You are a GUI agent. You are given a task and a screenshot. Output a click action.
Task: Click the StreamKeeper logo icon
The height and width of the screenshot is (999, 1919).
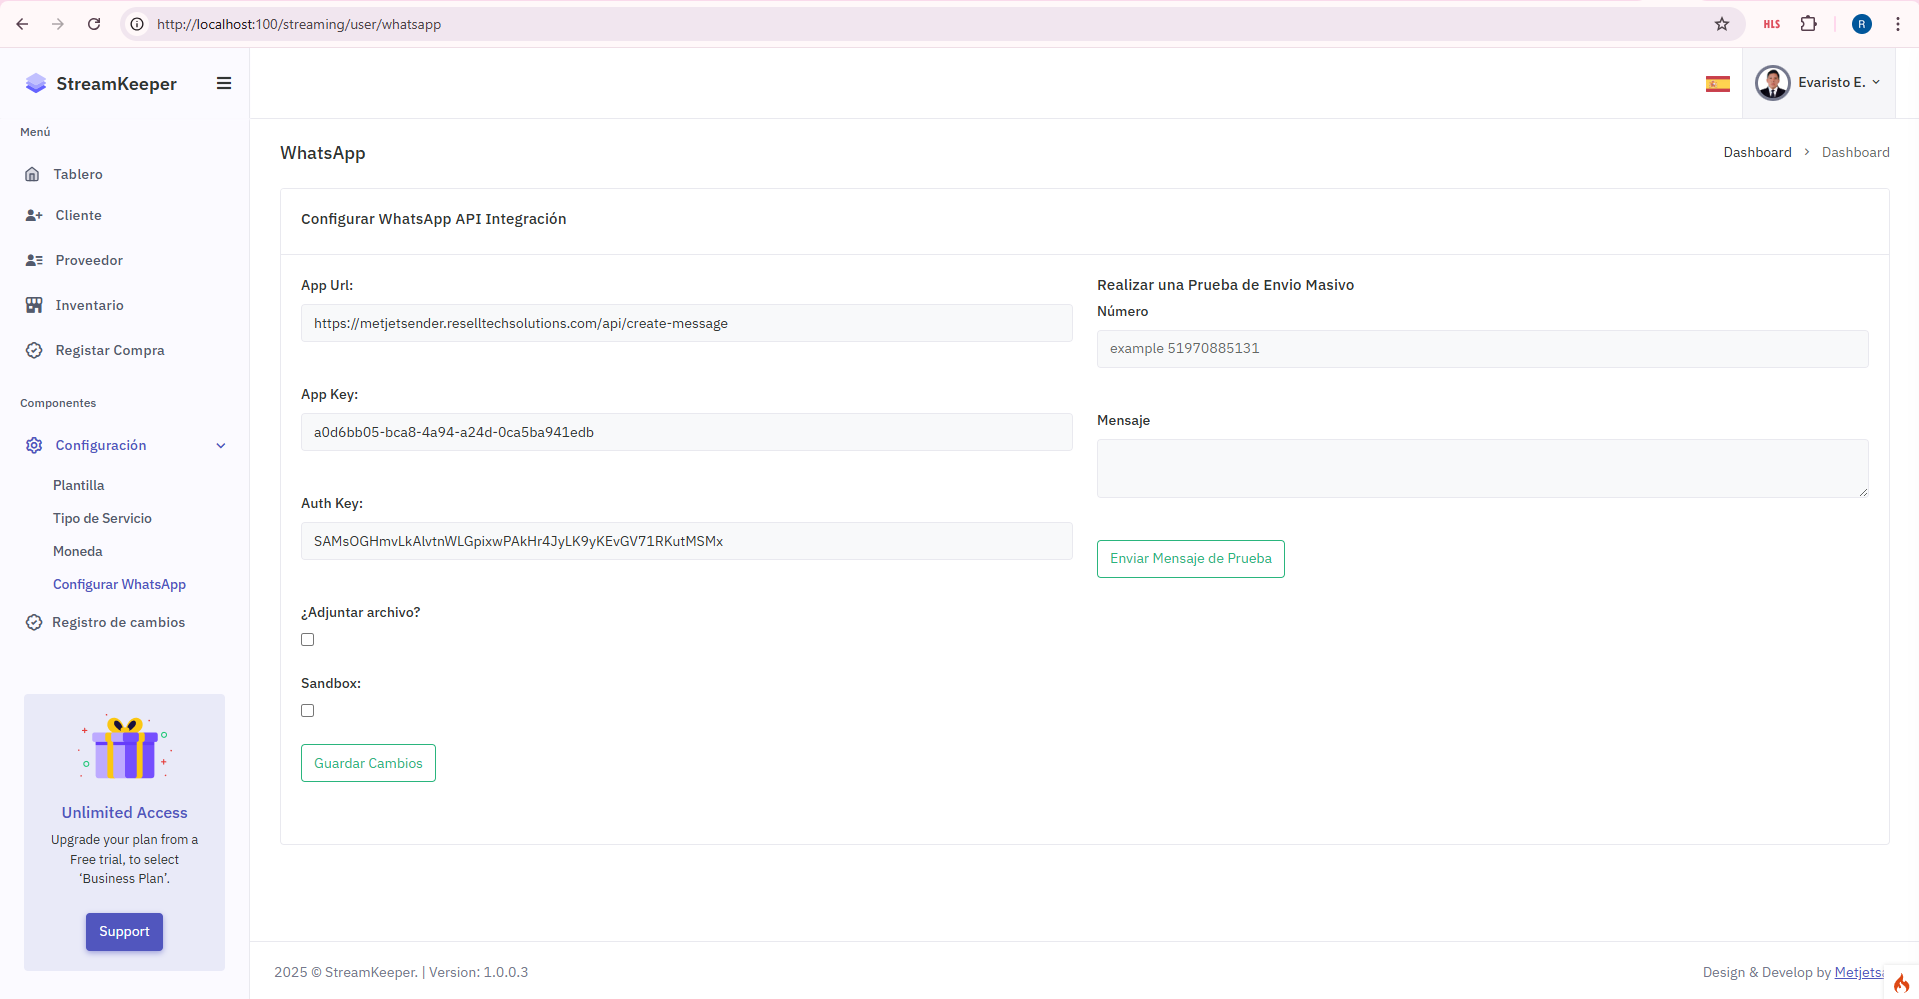click(x=36, y=84)
